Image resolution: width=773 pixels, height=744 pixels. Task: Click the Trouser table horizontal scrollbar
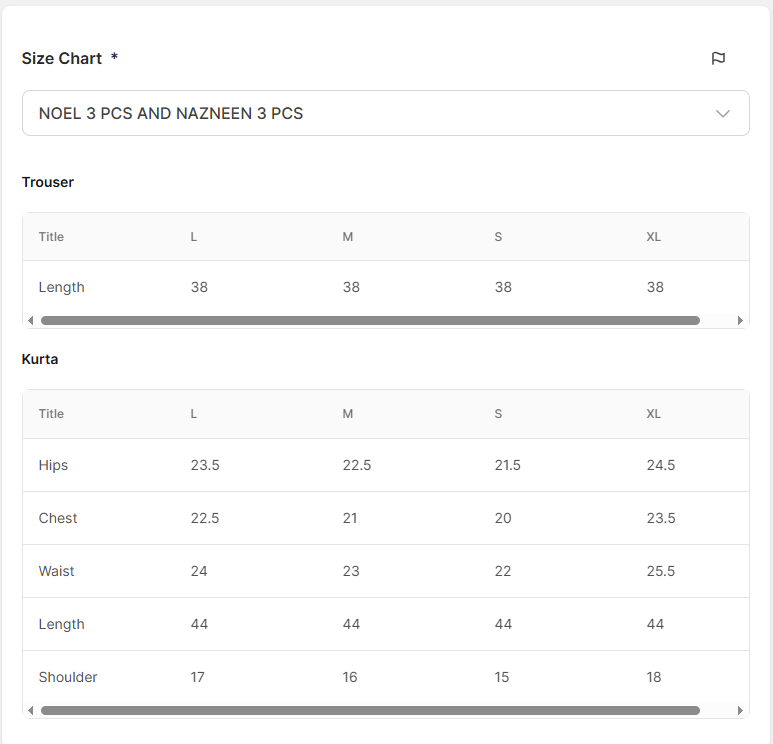[x=370, y=321]
